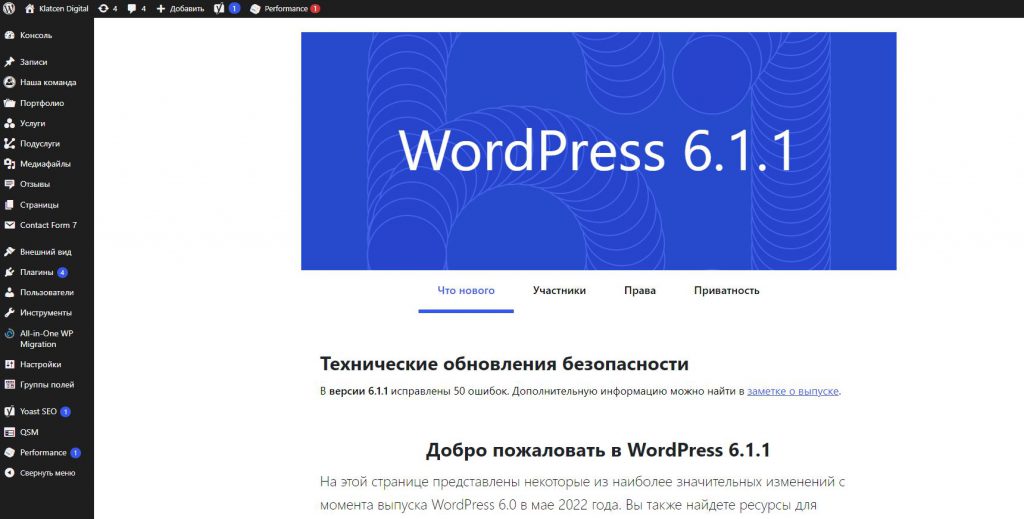Open the WordPress logo menu
The image size is (1024, 519).
point(9,8)
